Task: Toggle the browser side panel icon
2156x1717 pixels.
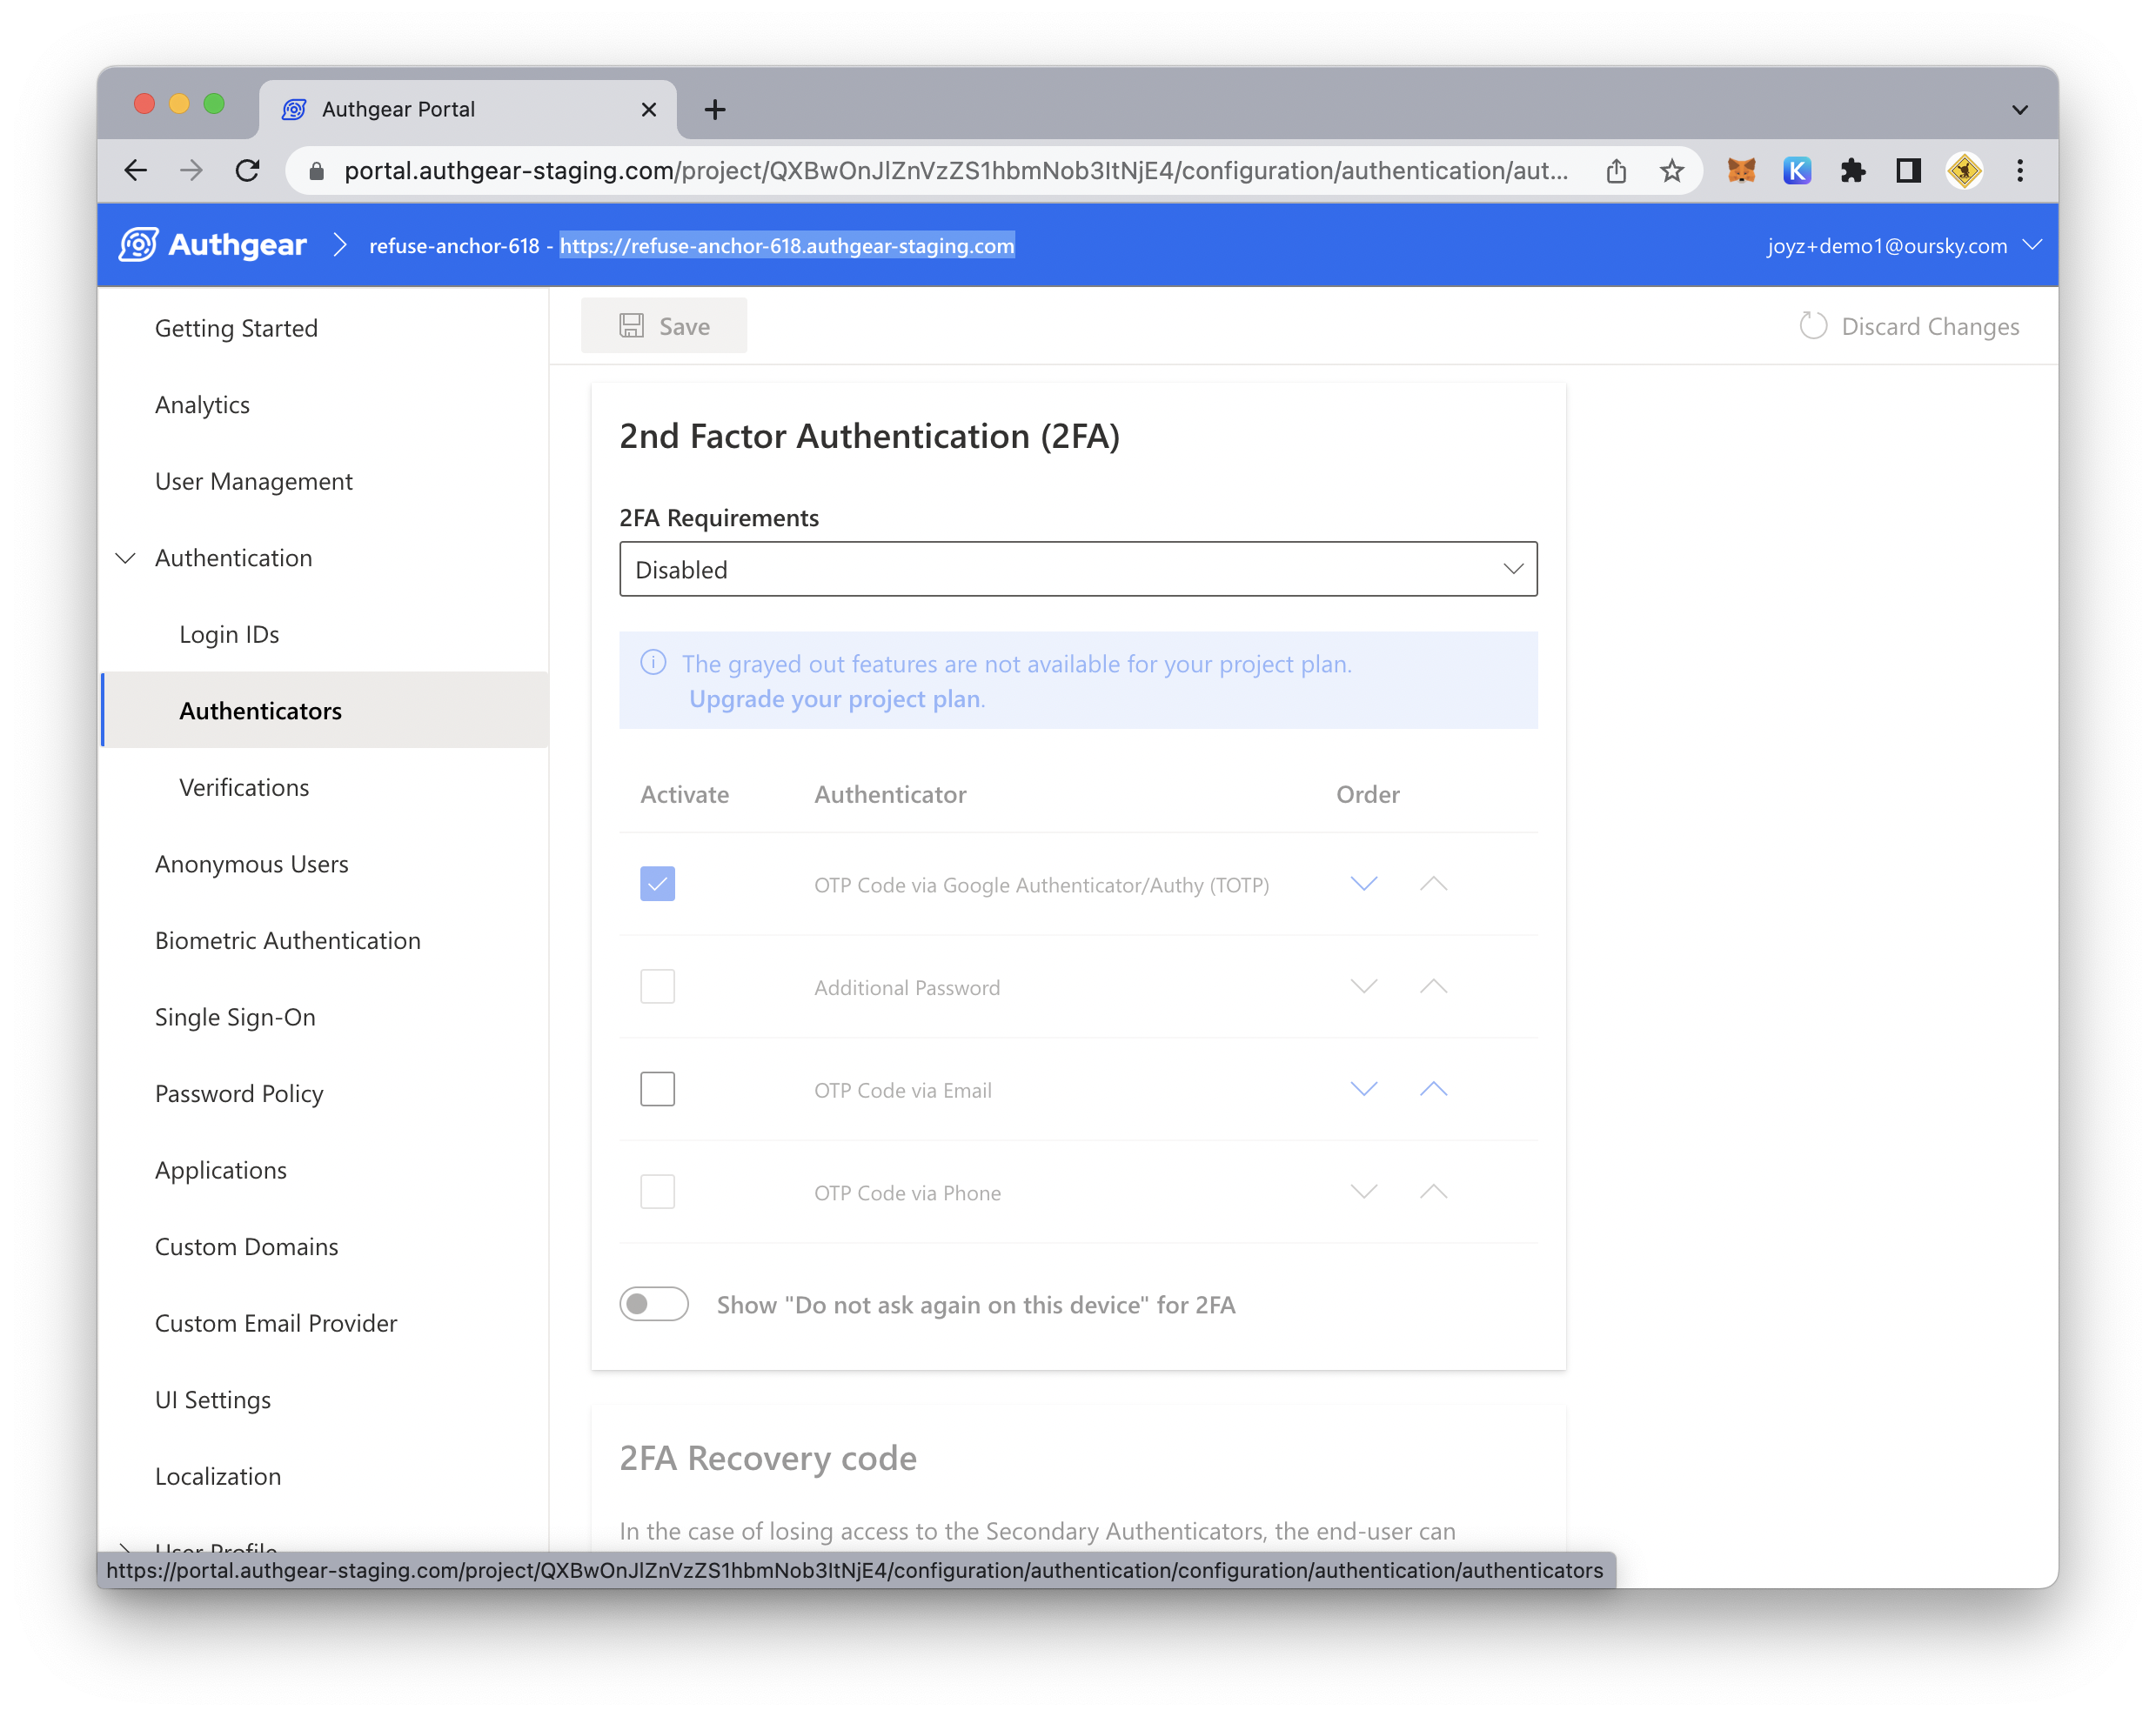Action: click(x=1908, y=171)
